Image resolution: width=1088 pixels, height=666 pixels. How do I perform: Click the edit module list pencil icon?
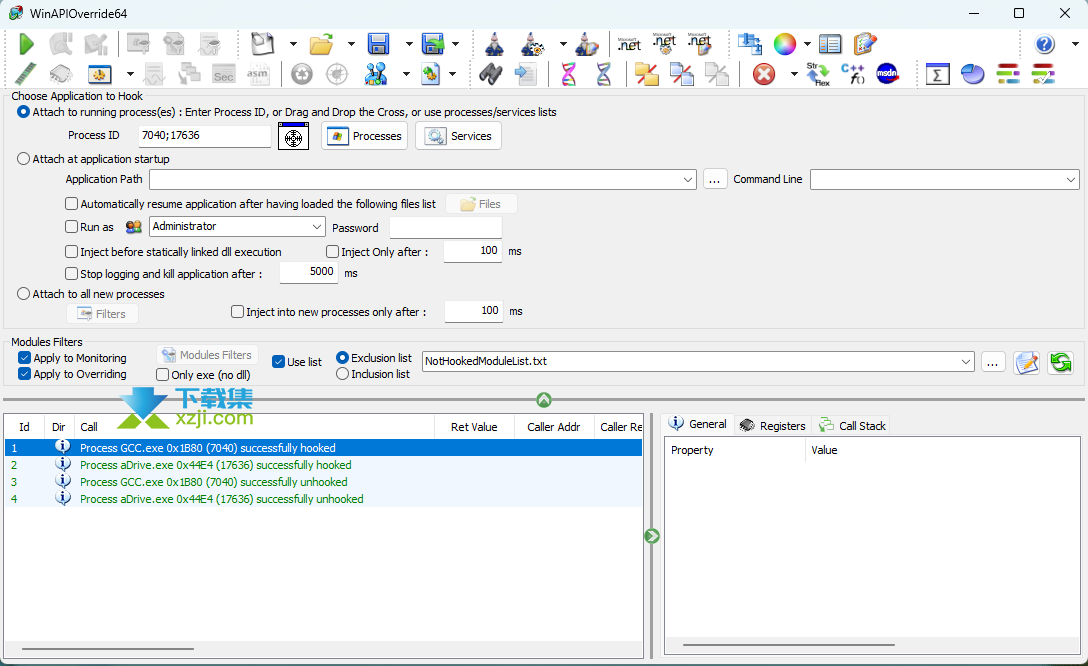1026,362
